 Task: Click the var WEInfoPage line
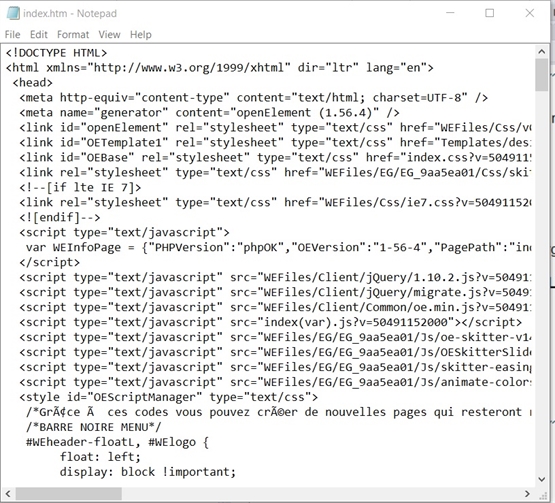tap(278, 247)
